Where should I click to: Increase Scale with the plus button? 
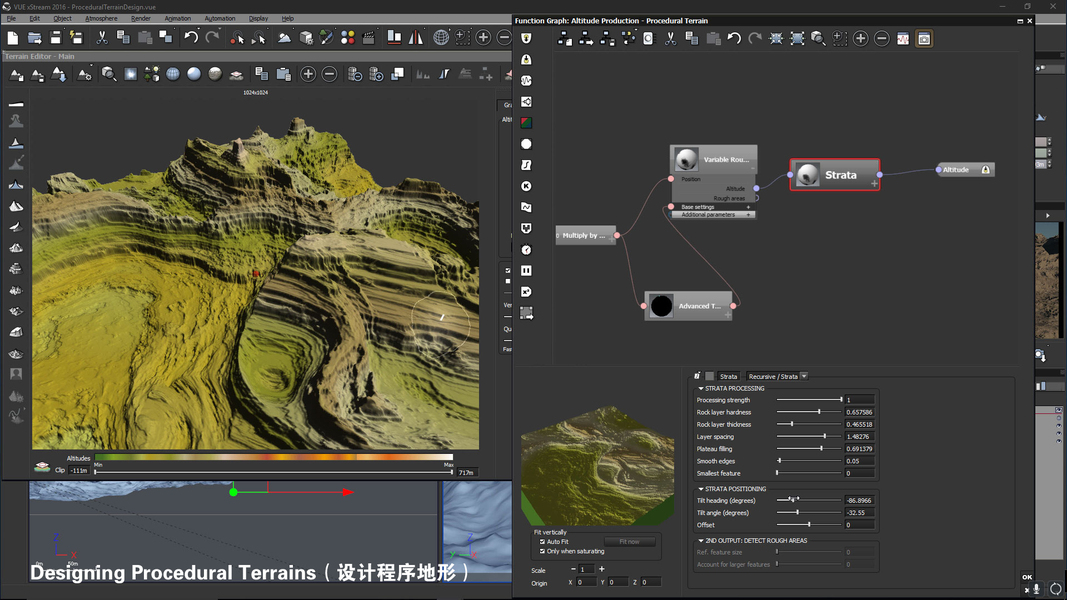(601, 569)
